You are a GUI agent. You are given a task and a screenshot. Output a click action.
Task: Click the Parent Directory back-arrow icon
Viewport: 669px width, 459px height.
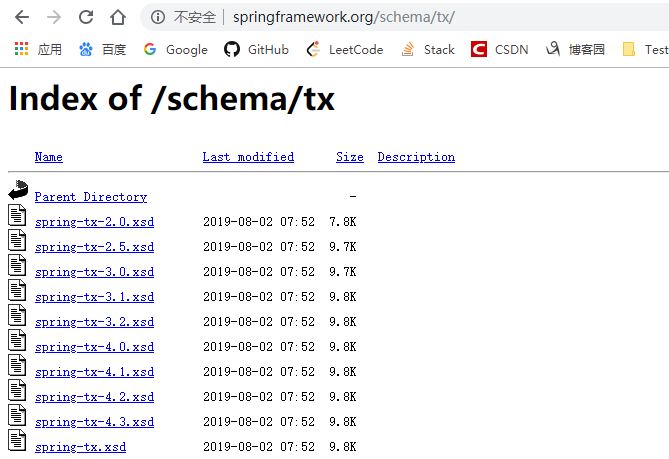18,190
